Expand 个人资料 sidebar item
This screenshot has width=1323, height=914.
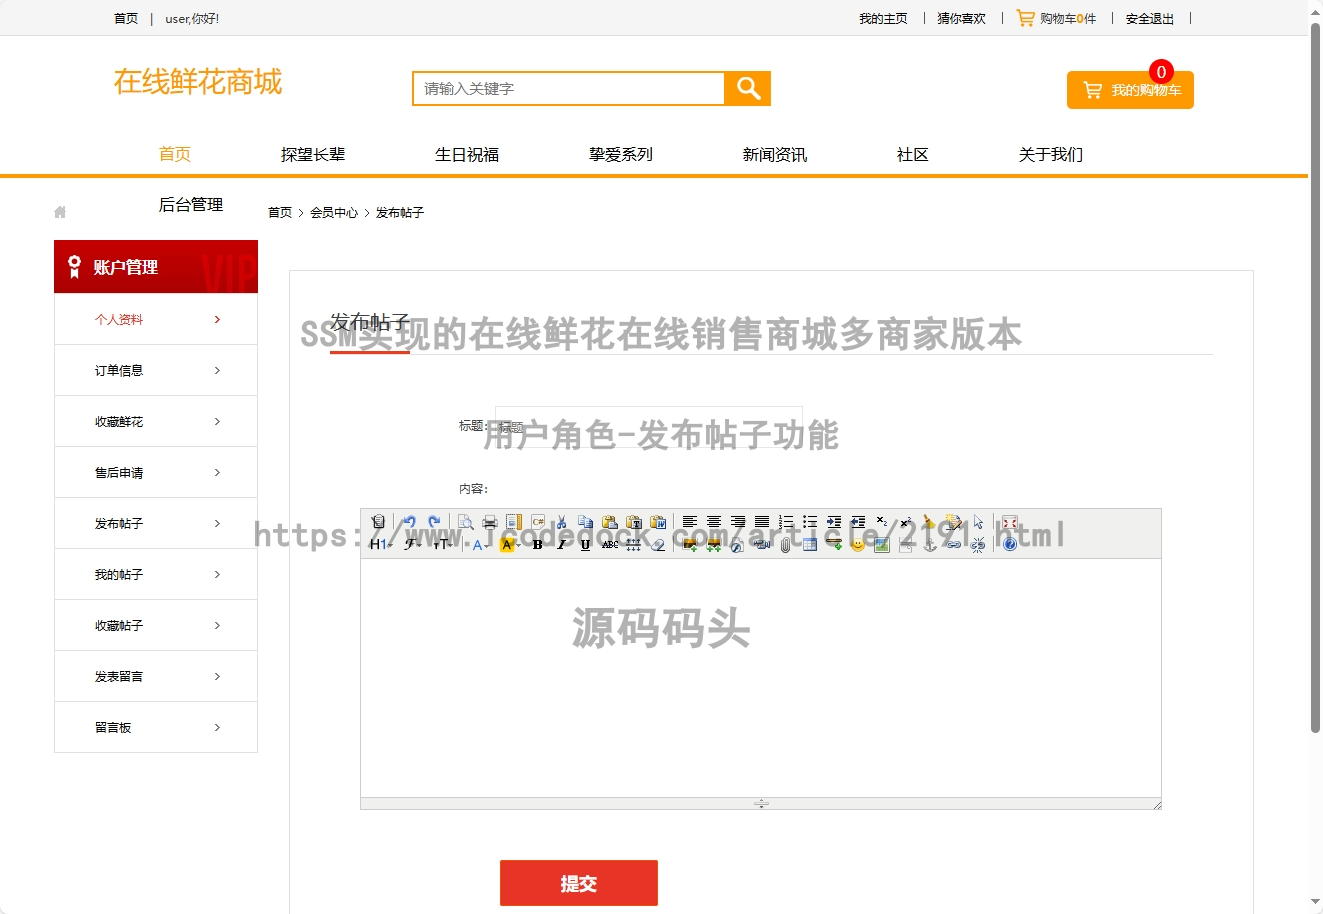click(156, 319)
